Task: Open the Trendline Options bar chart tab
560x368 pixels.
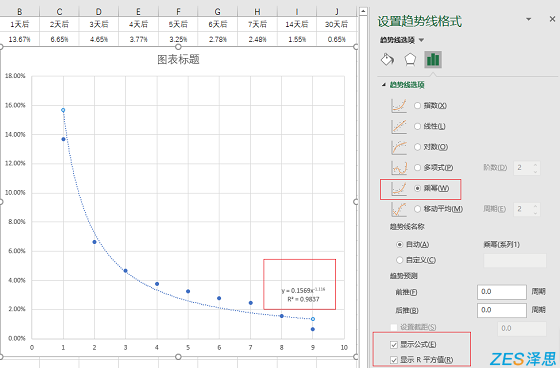Action: coord(433,59)
